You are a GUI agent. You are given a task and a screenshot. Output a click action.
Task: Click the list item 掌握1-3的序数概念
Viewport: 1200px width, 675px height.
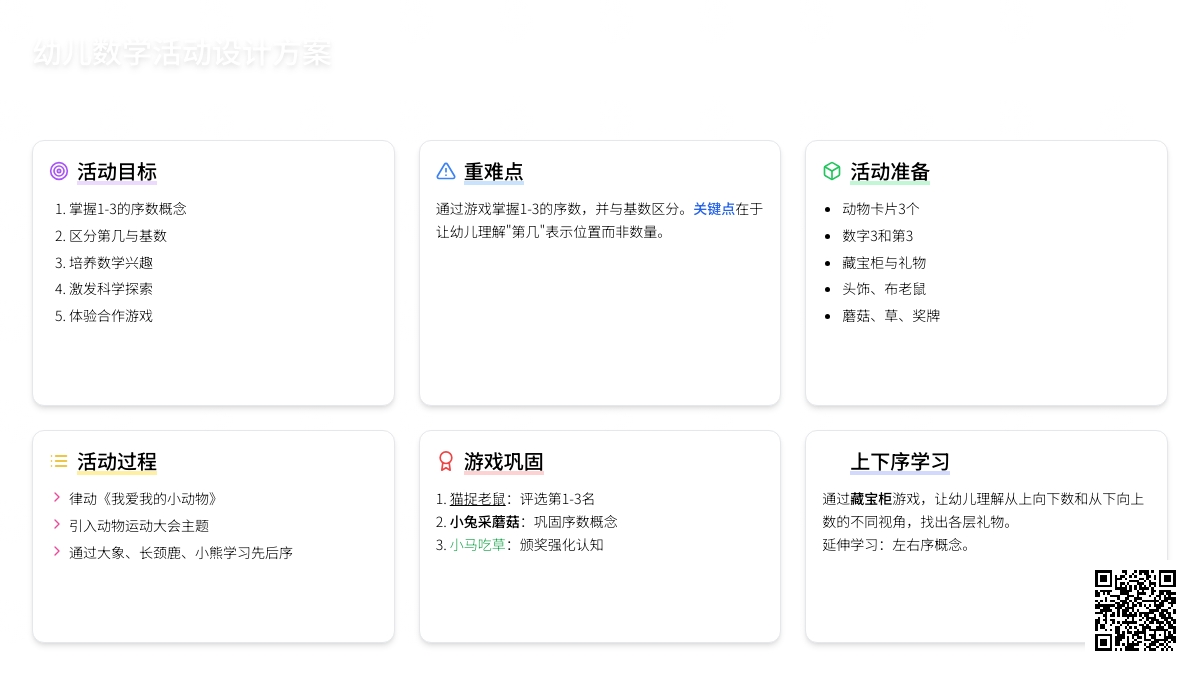coord(128,209)
